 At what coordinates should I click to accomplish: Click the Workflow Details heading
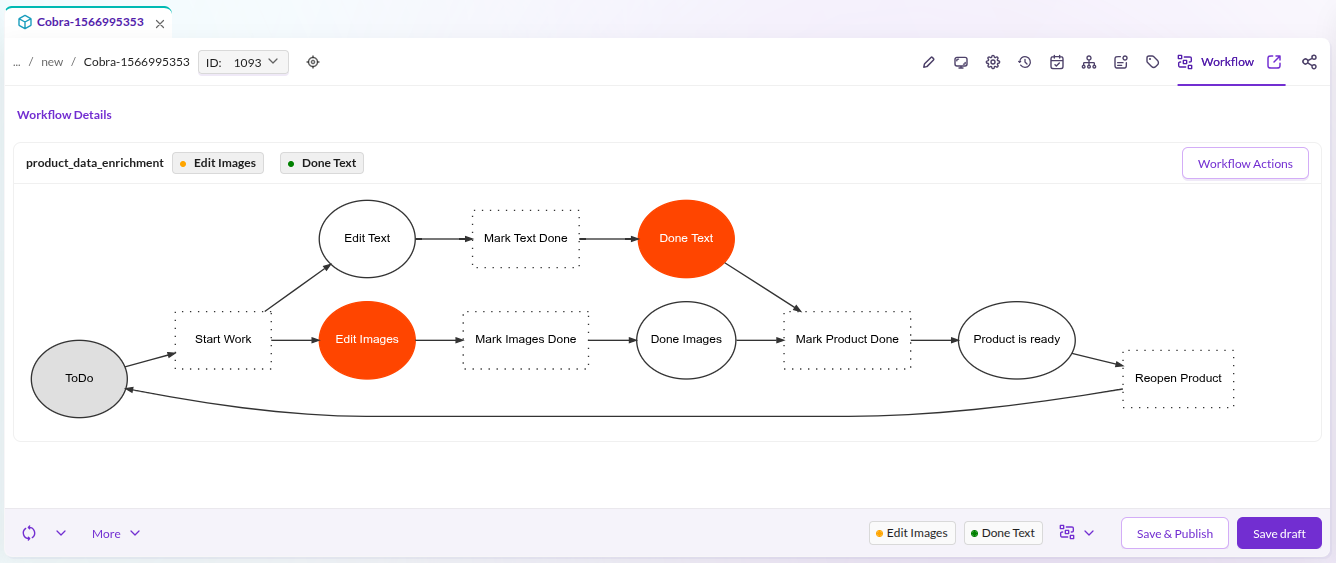pos(64,115)
